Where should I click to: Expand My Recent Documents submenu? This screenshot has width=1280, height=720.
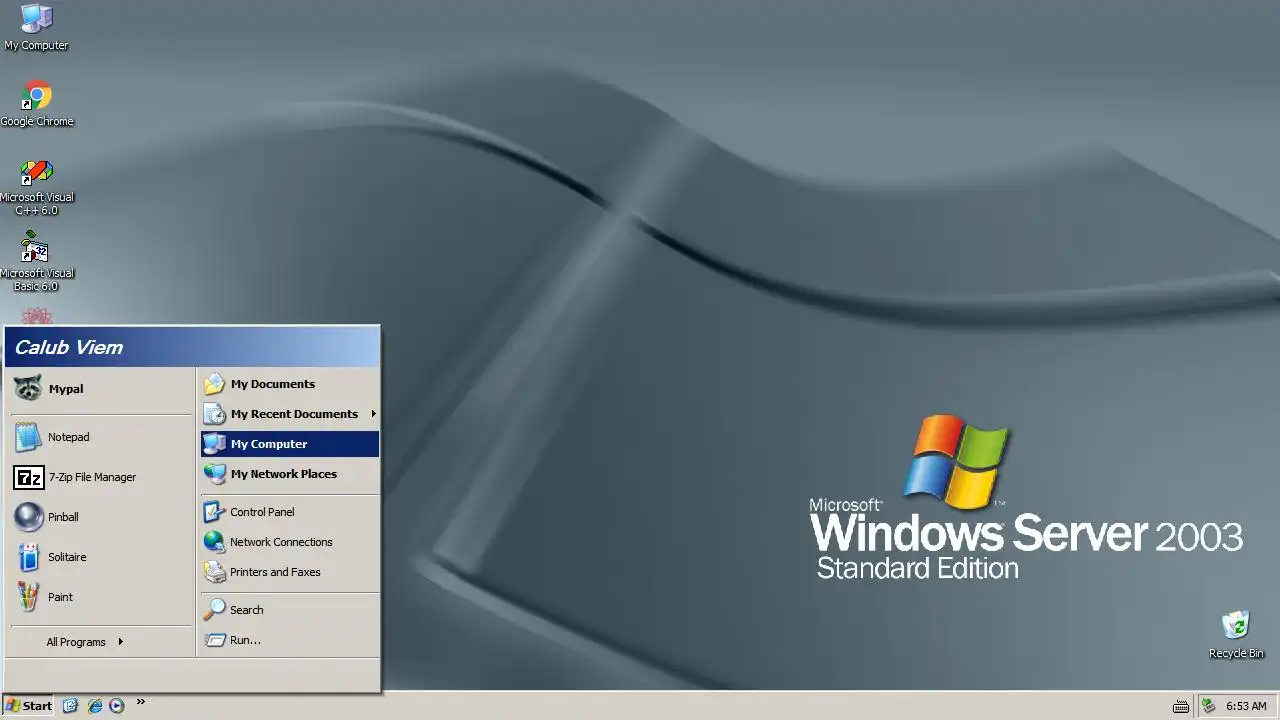(290, 414)
